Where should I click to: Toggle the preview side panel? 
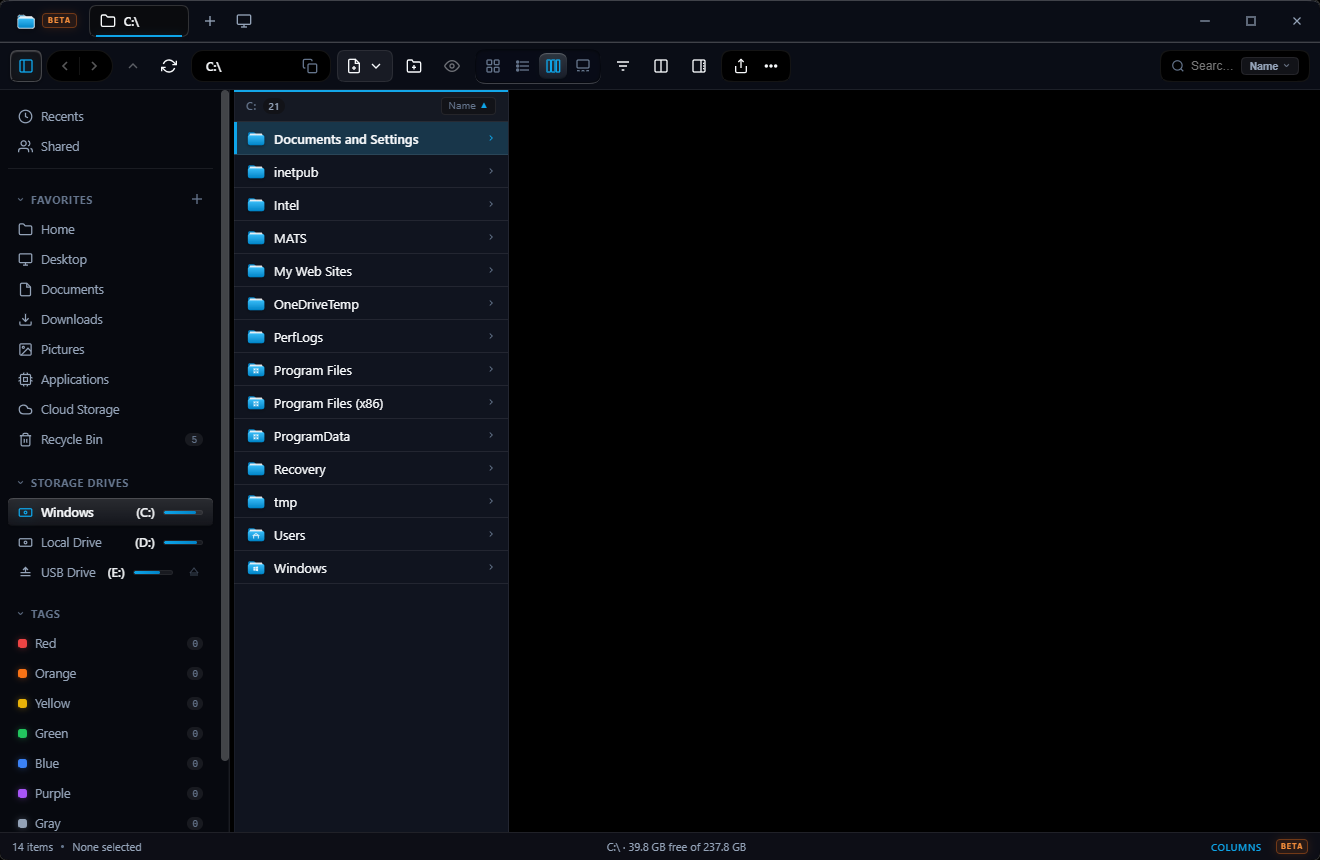[699, 66]
